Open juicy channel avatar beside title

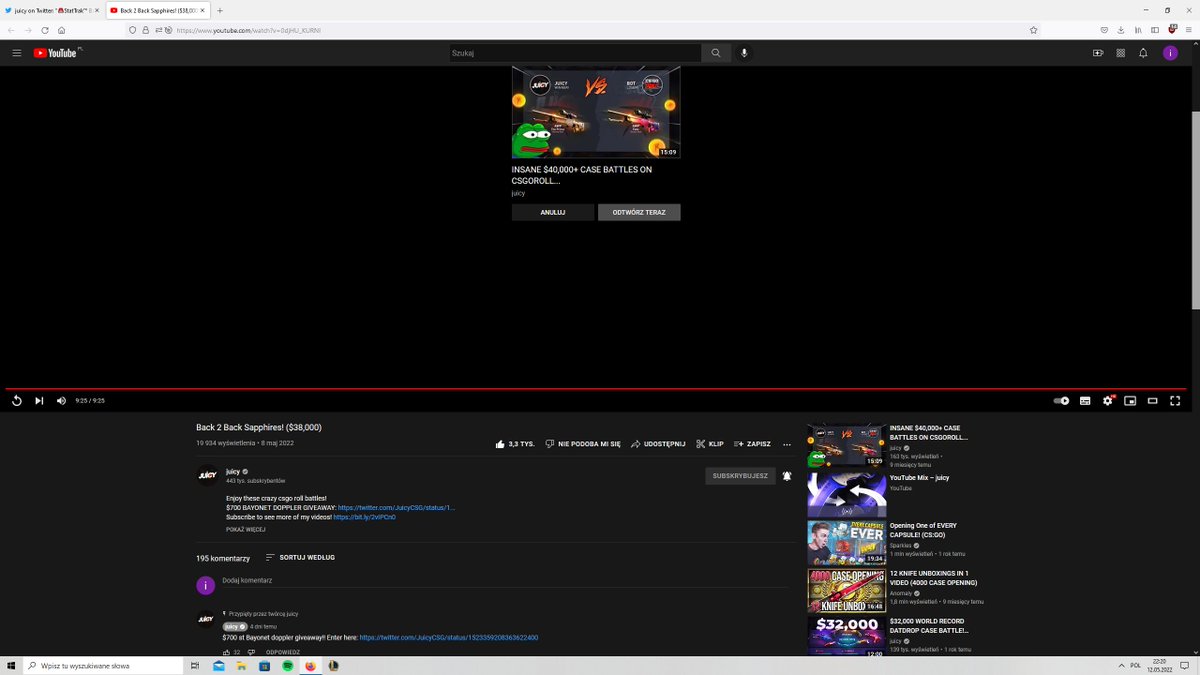coord(207,476)
